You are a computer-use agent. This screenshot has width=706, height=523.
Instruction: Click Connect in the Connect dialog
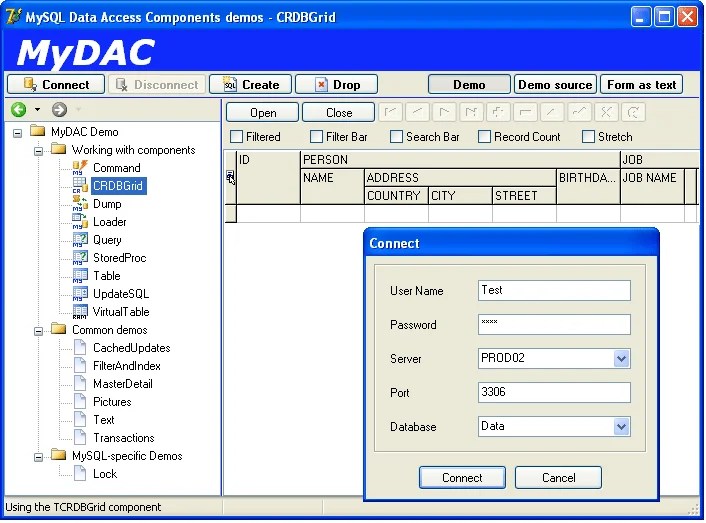point(462,478)
